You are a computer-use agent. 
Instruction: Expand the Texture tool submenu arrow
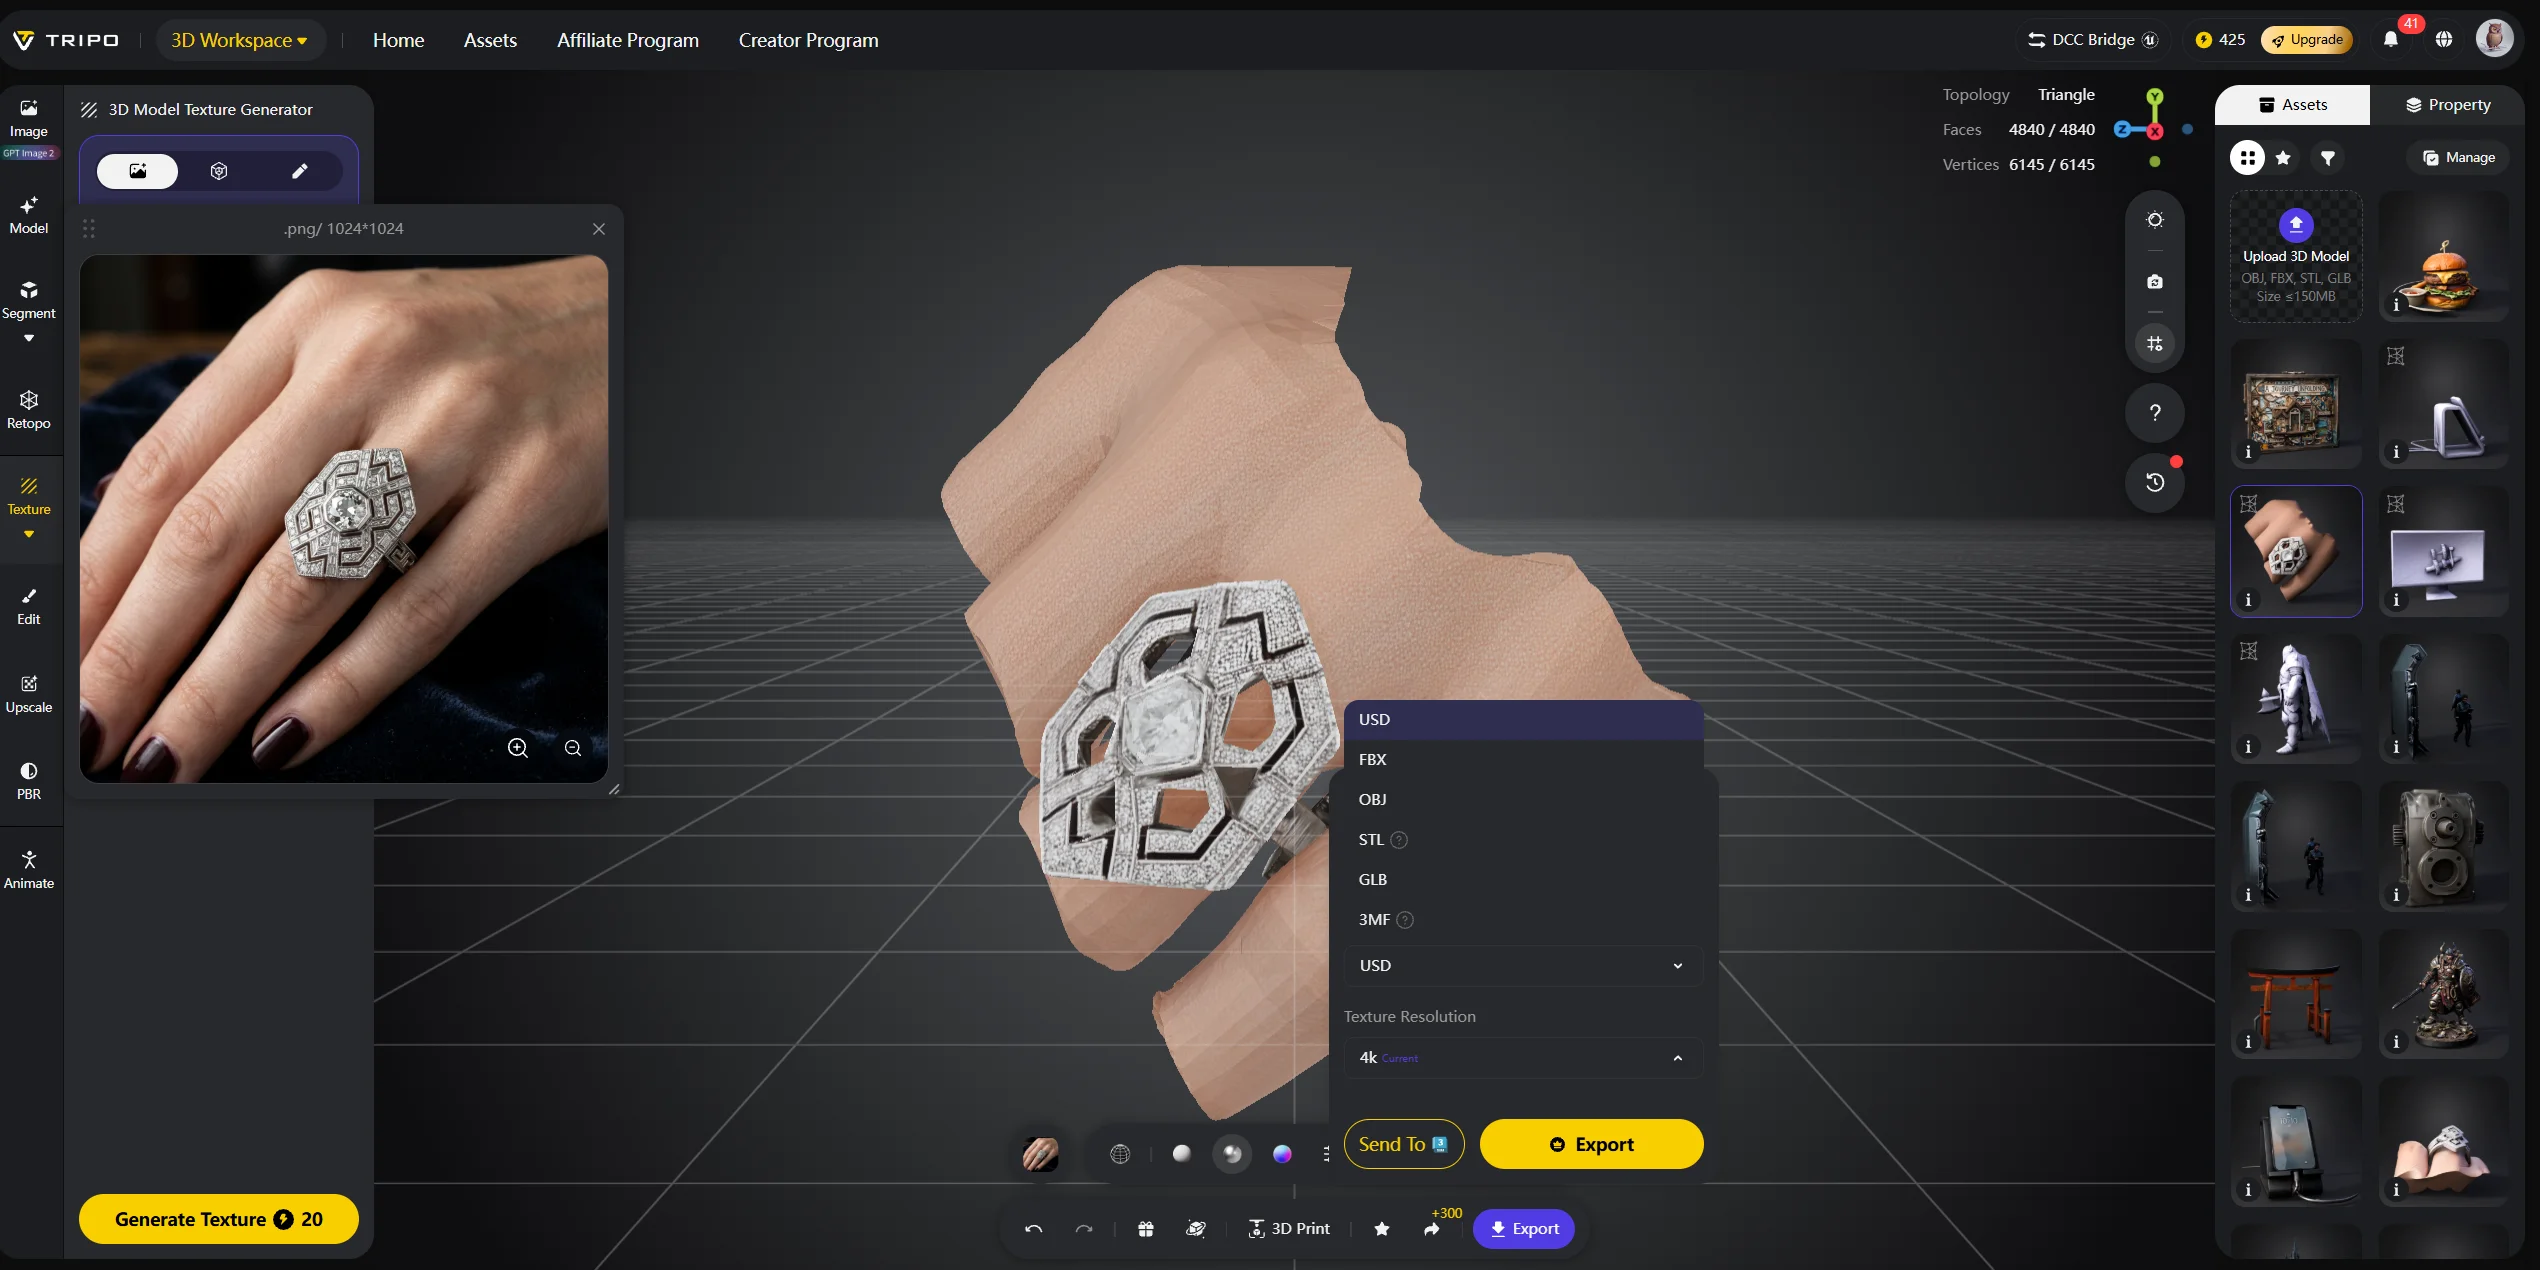coord(29,534)
